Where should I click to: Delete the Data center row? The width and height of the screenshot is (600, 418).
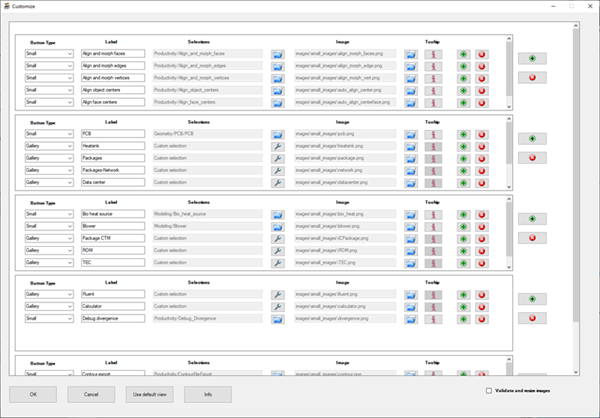[x=482, y=182]
